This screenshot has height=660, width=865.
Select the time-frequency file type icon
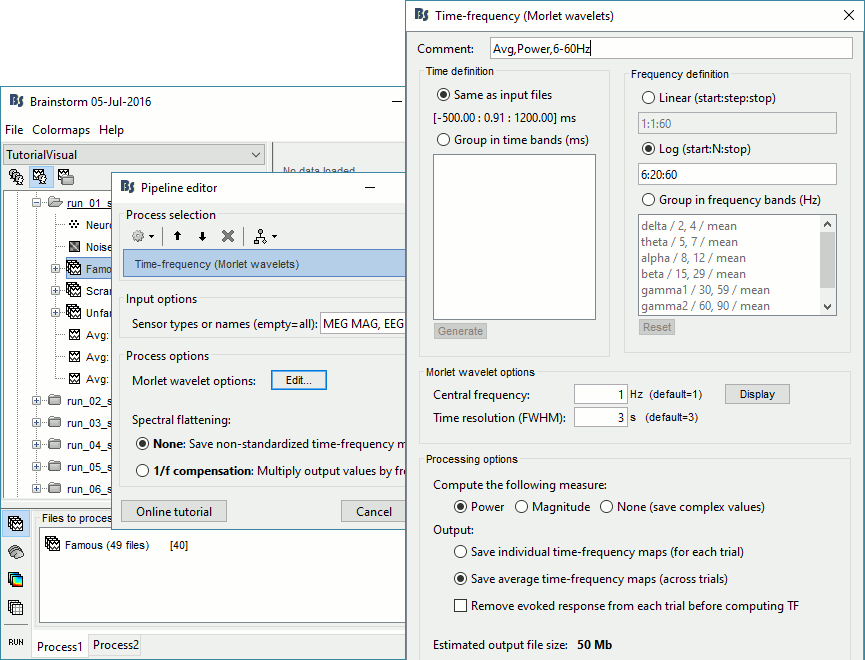[15, 579]
